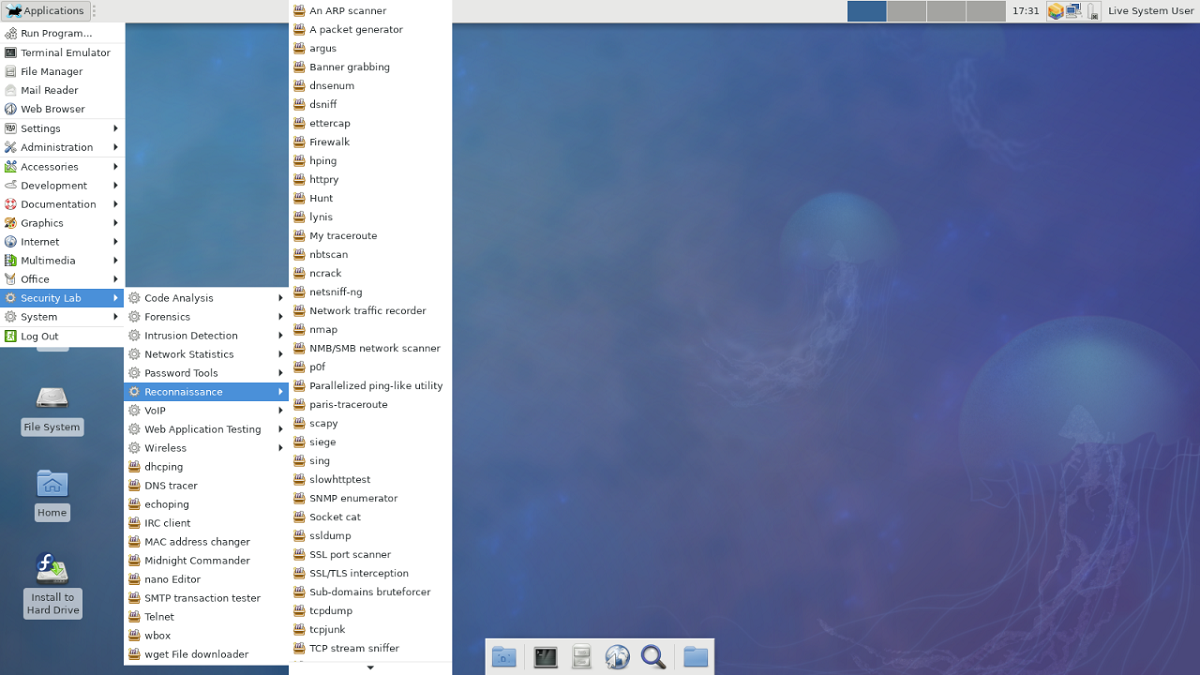This screenshot has height=675, width=1200.
Task: Launch Parallelized ping-like utility
Action: point(370,386)
